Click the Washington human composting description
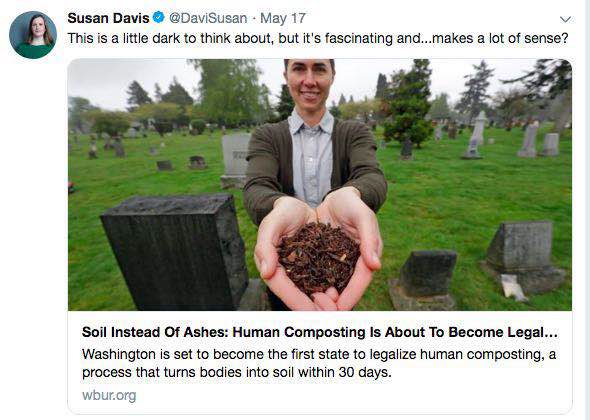The height and width of the screenshot is (420, 590). [319, 363]
